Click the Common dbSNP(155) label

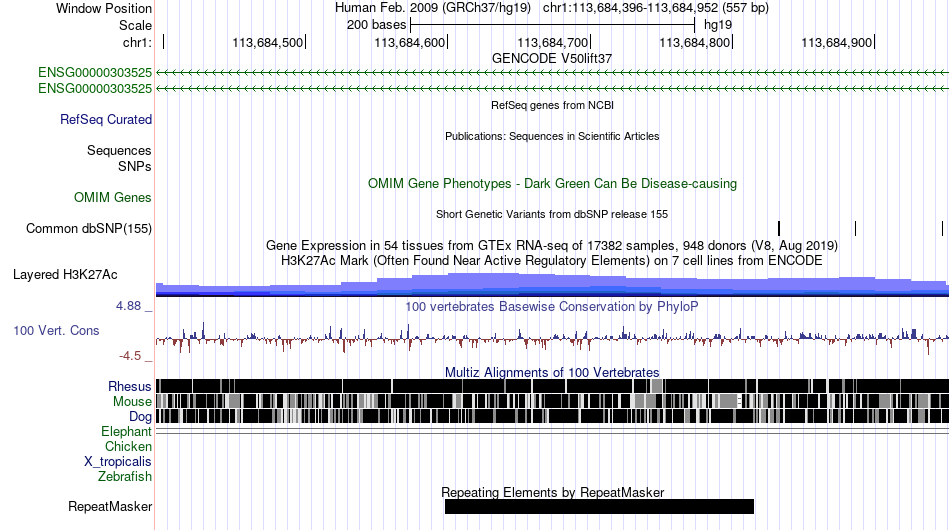[89, 228]
